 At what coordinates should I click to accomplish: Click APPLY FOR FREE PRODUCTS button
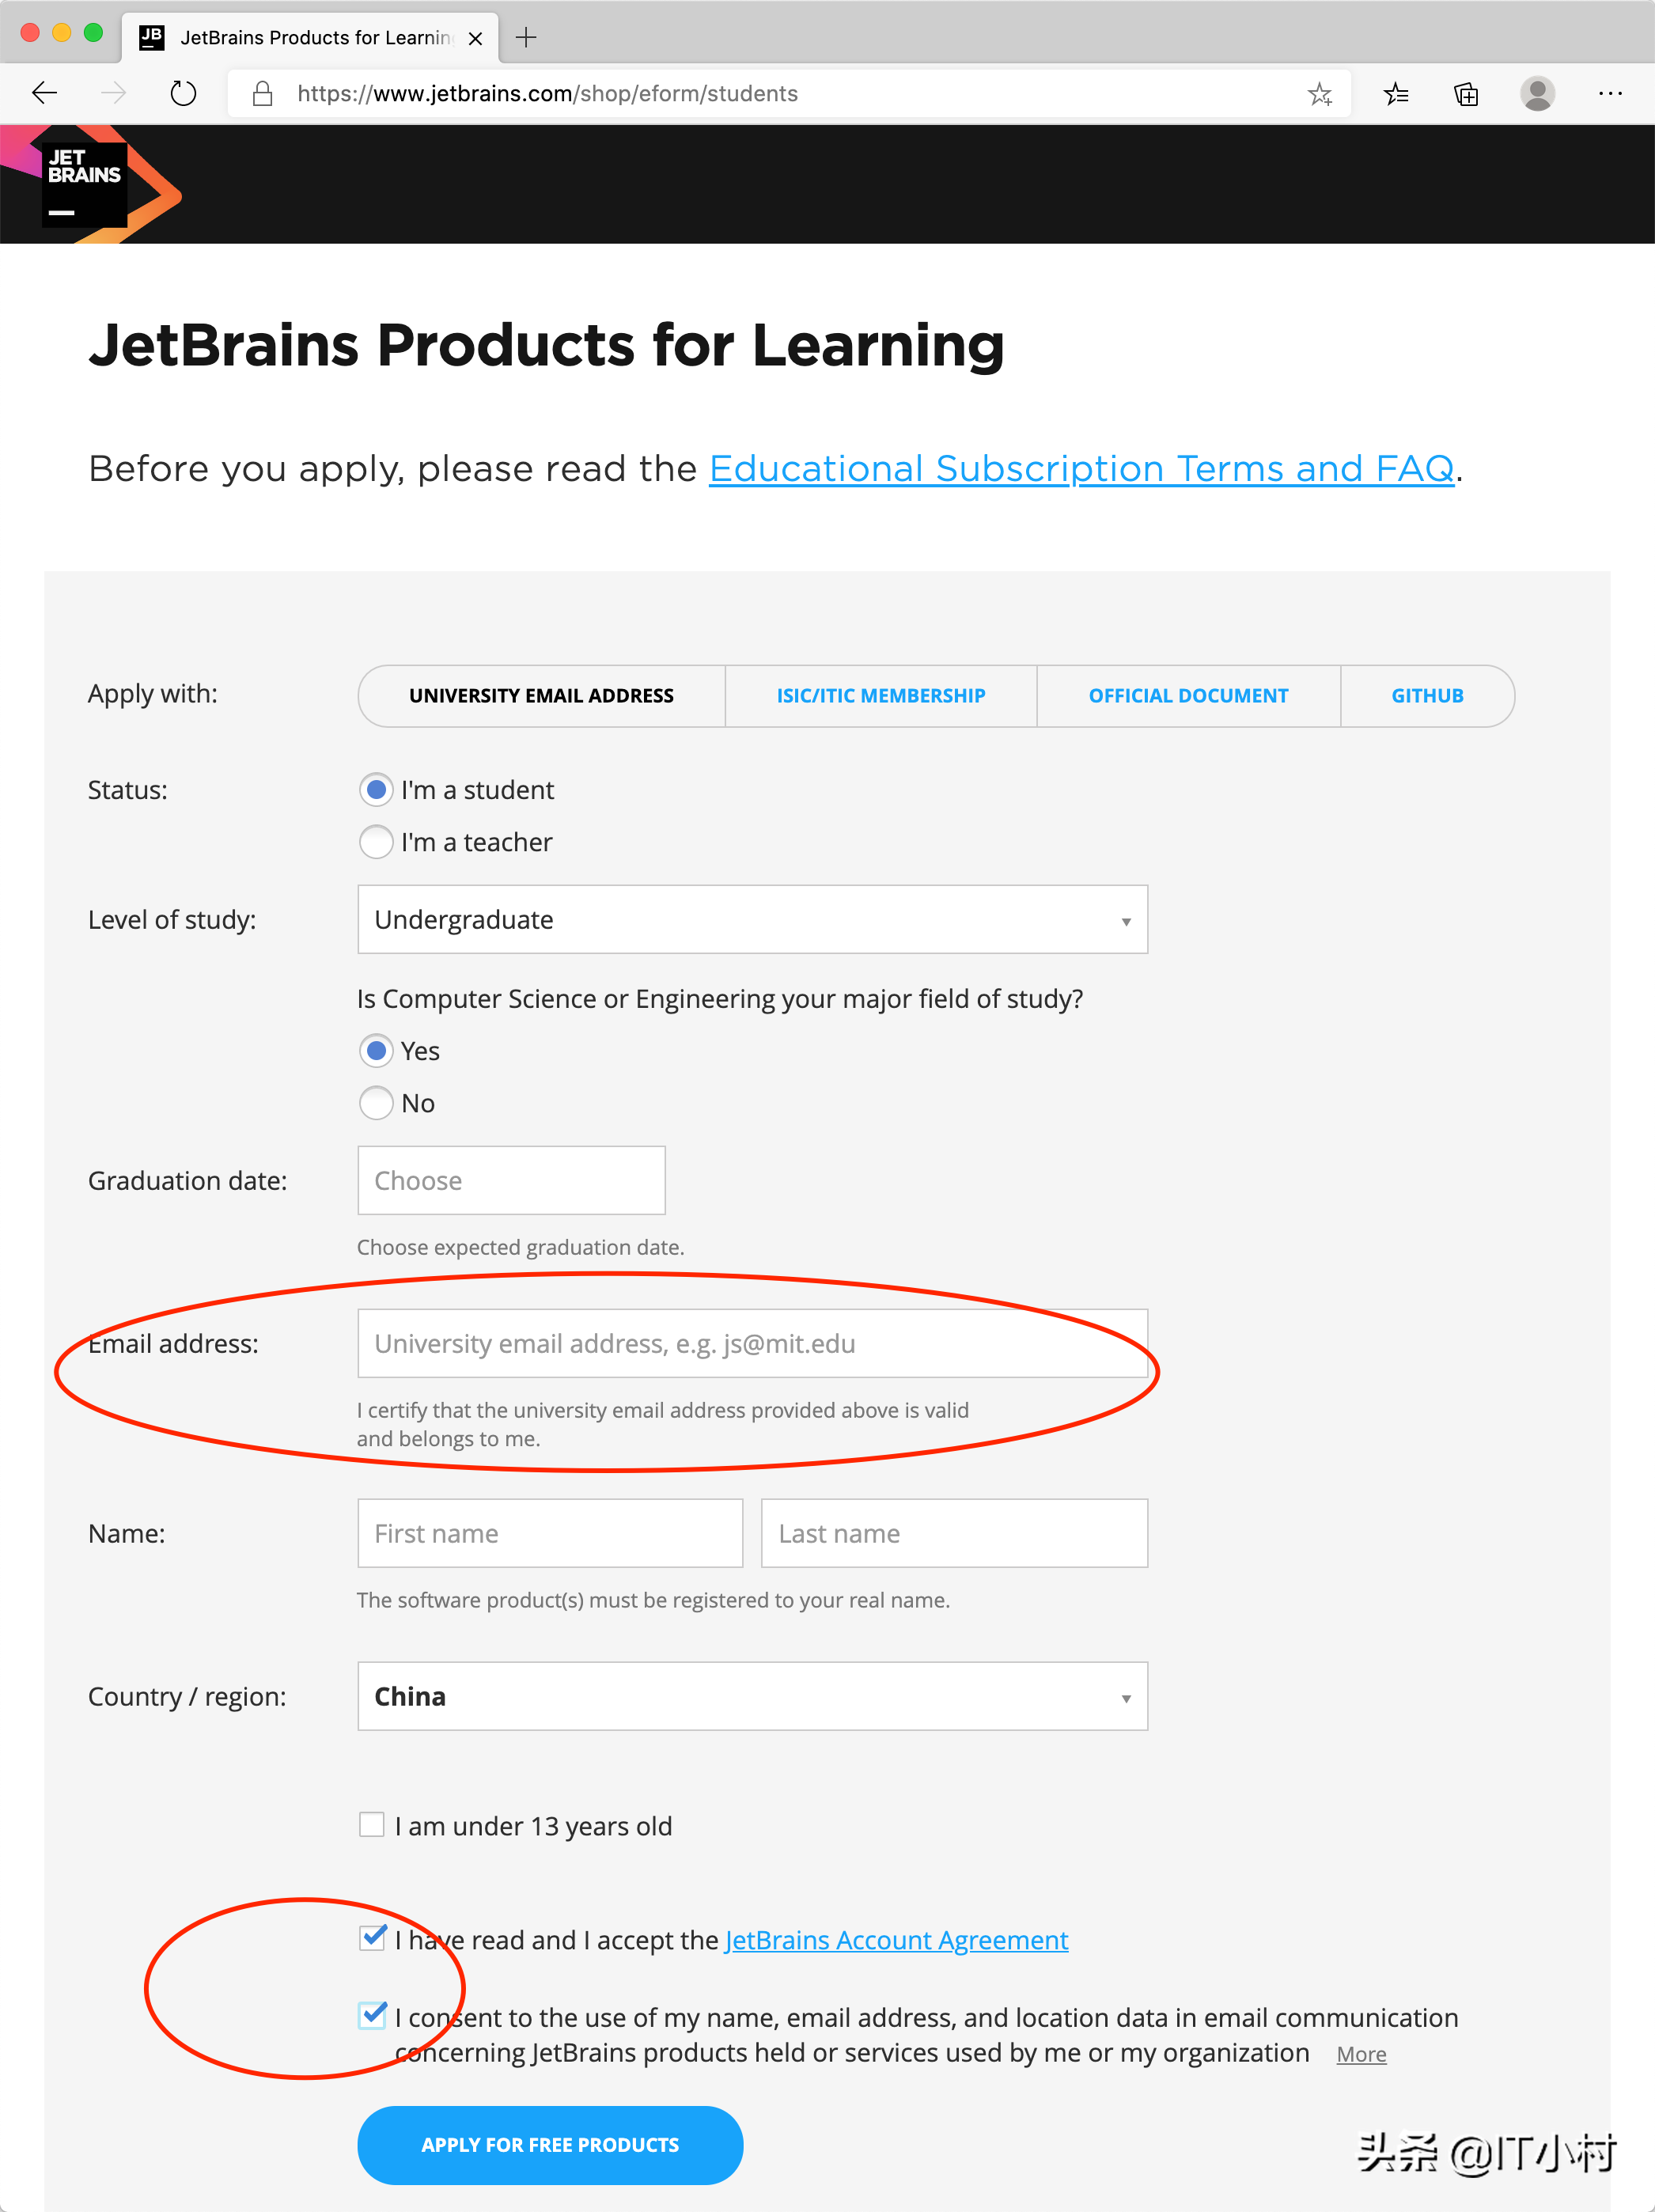click(549, 2144)
